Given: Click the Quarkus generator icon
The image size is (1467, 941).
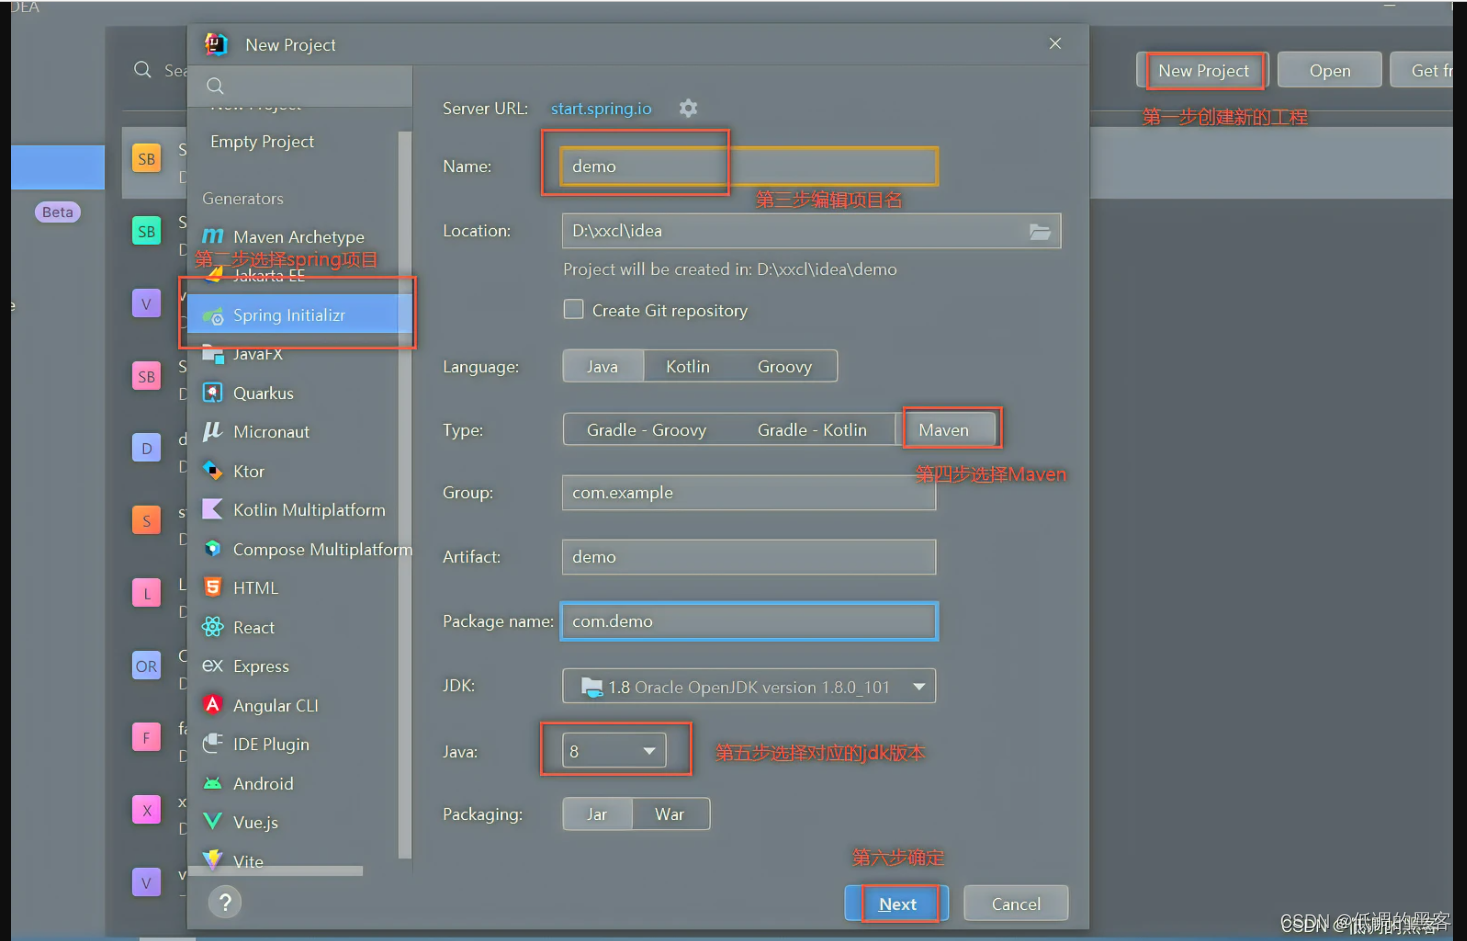Looking at the screenshot, I should click(x=213, y=393).
